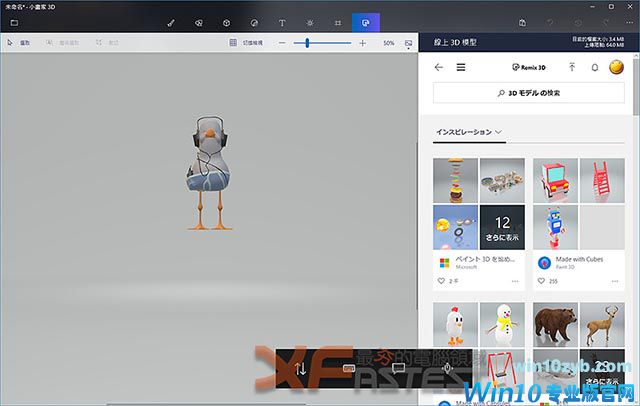Go back with the Remix 3D arrow
This screenshot has height=406, width=640.
pyautogui.click(x=439, y=67)
